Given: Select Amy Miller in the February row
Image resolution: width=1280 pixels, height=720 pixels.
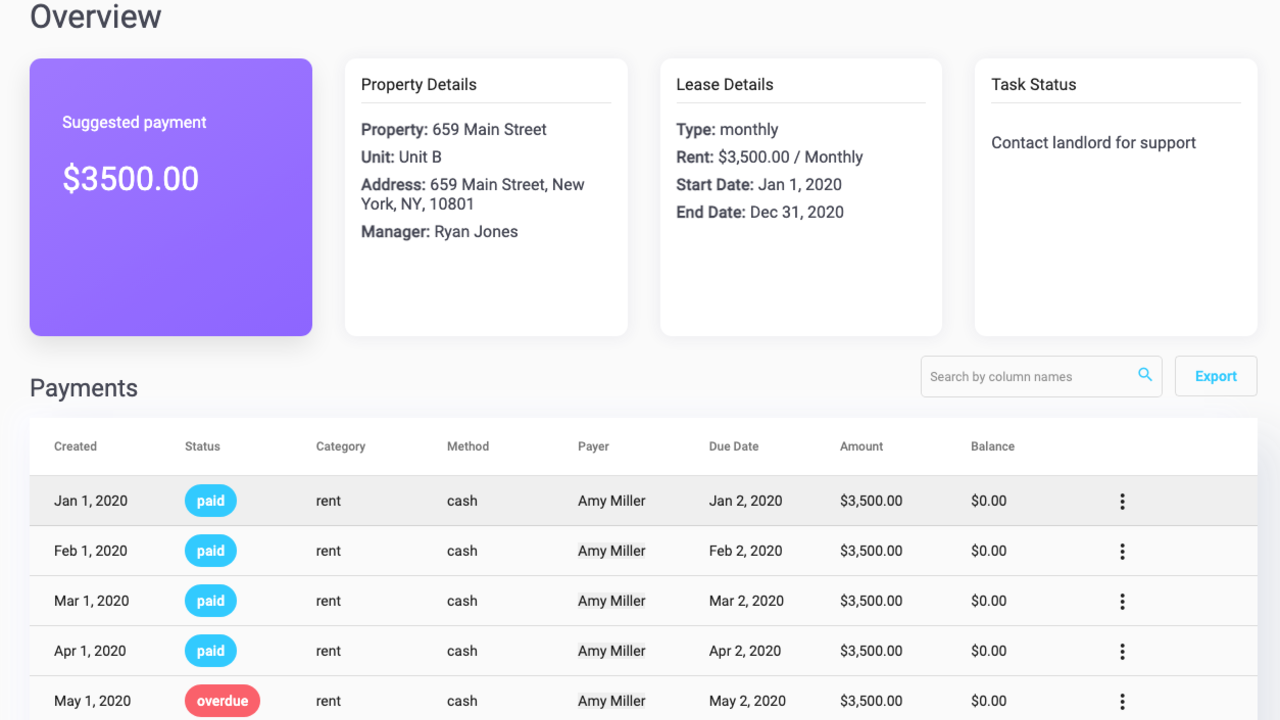Looking at the screenshot, I should point(611,551).
